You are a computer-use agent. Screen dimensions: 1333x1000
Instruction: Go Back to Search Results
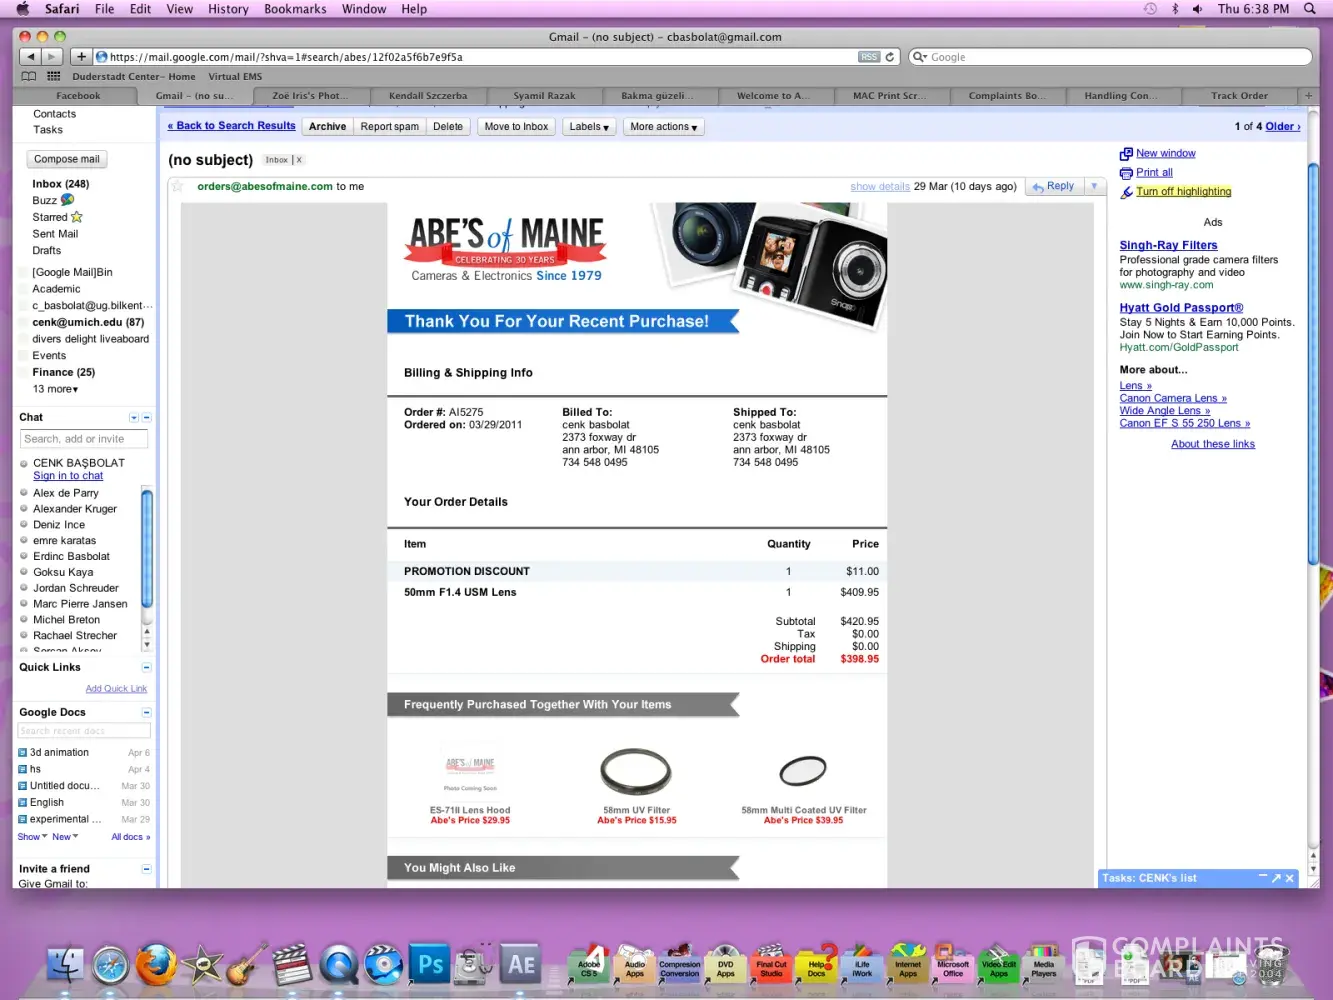232,126
